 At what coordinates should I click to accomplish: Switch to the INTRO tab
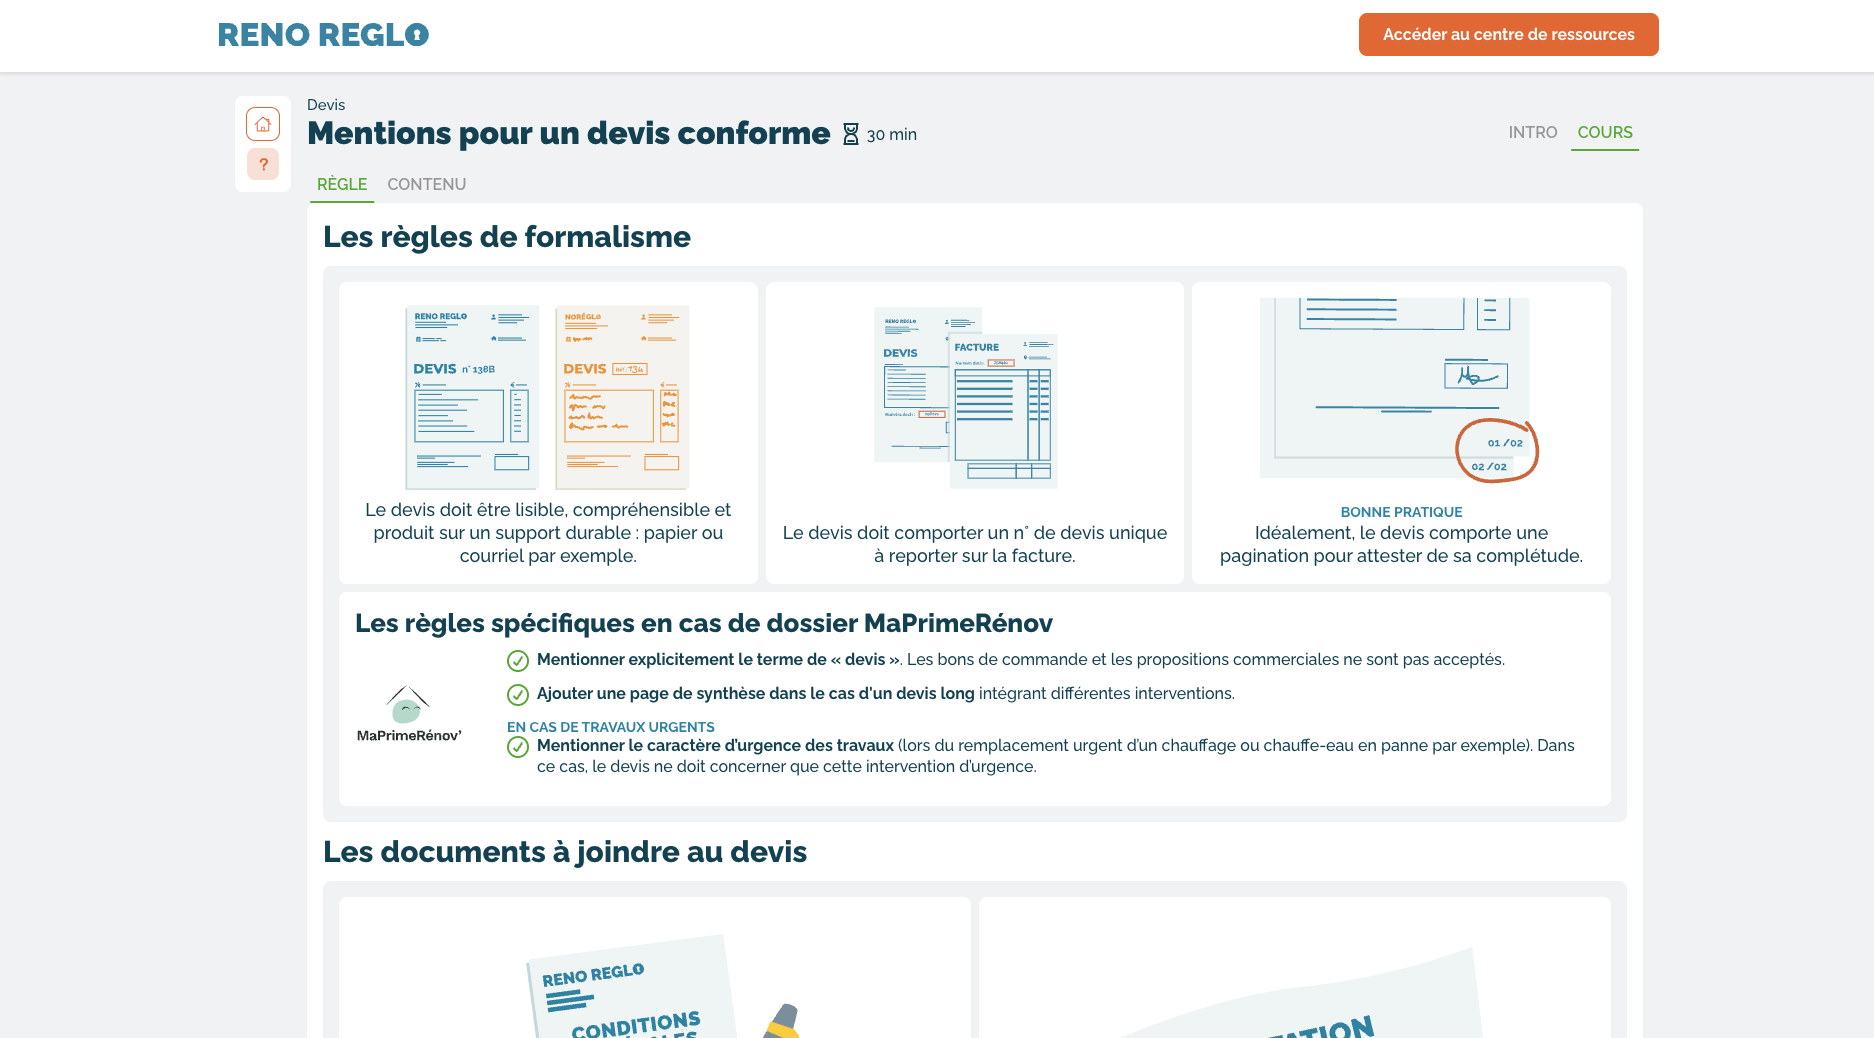click(x=1533, y=132)
